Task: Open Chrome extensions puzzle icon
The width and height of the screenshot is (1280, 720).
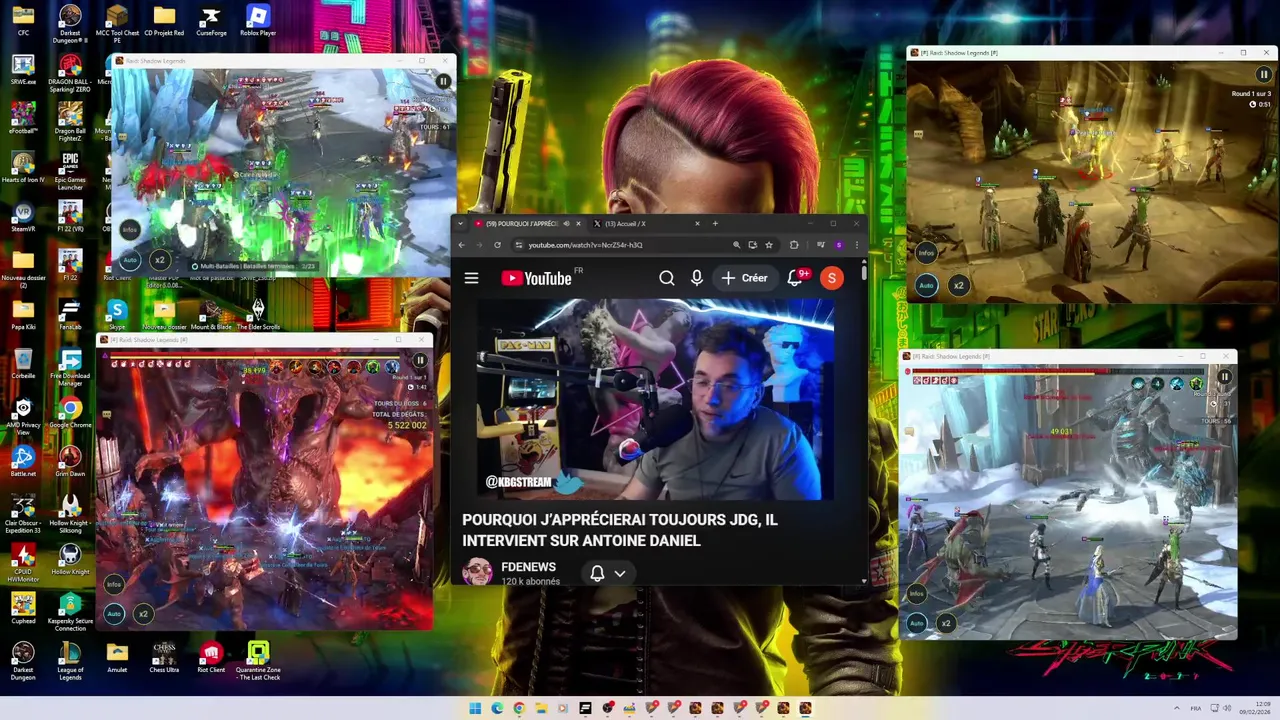Action: tap(794, 245)
